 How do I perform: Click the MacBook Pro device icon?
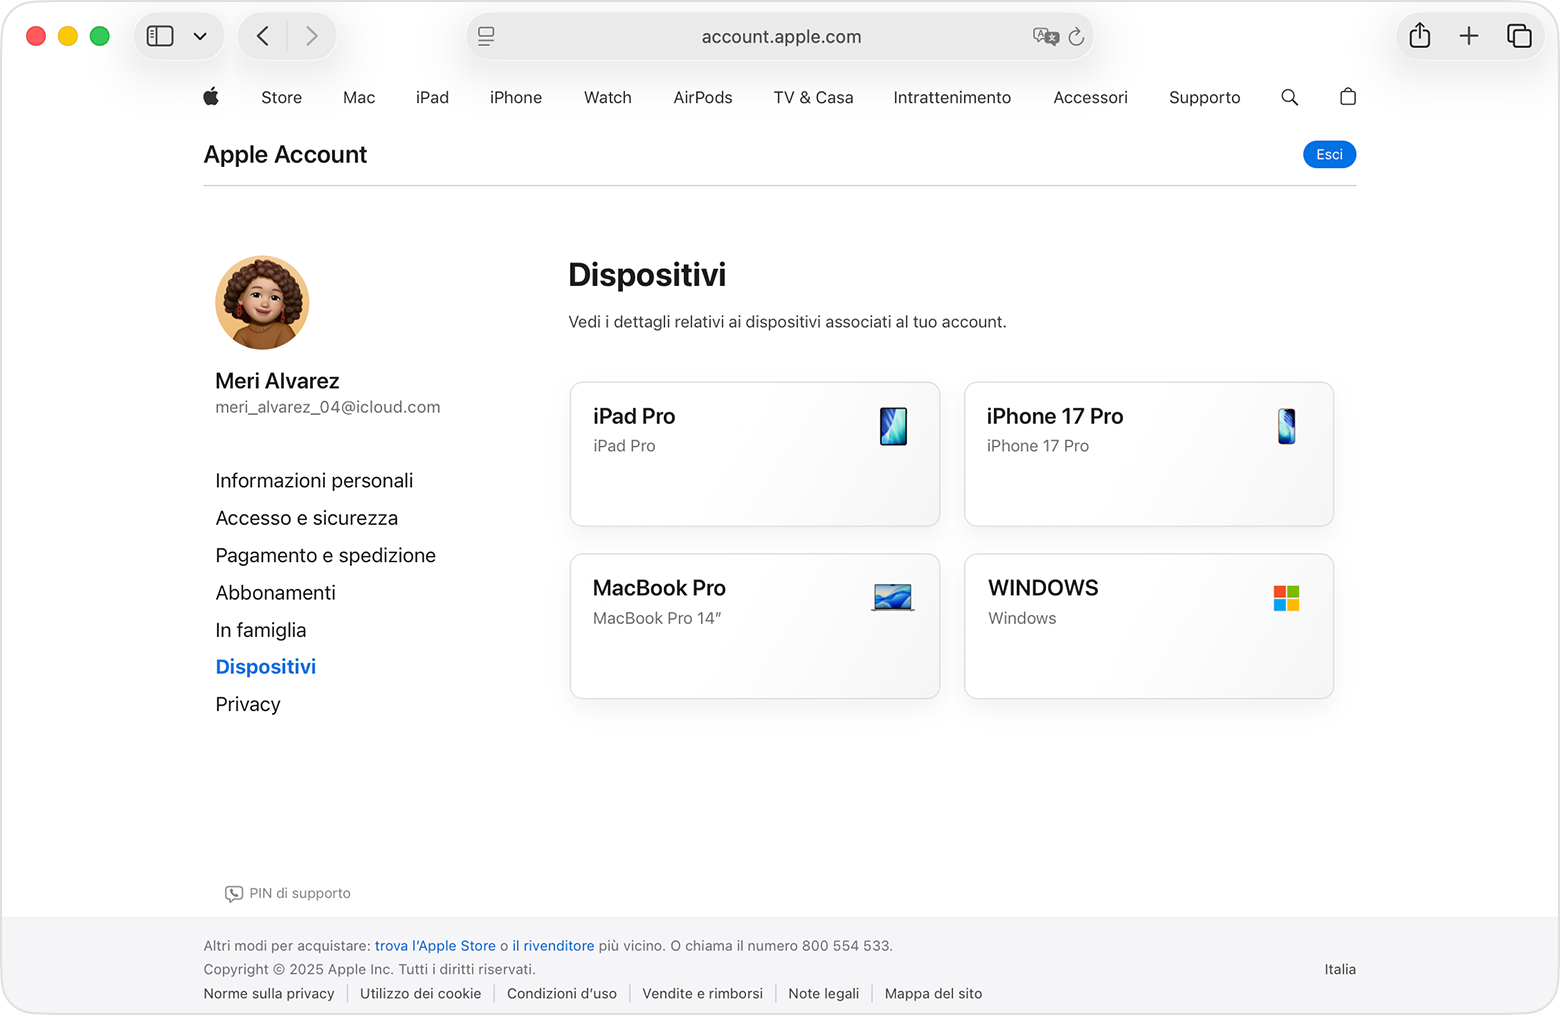(891, 597)
